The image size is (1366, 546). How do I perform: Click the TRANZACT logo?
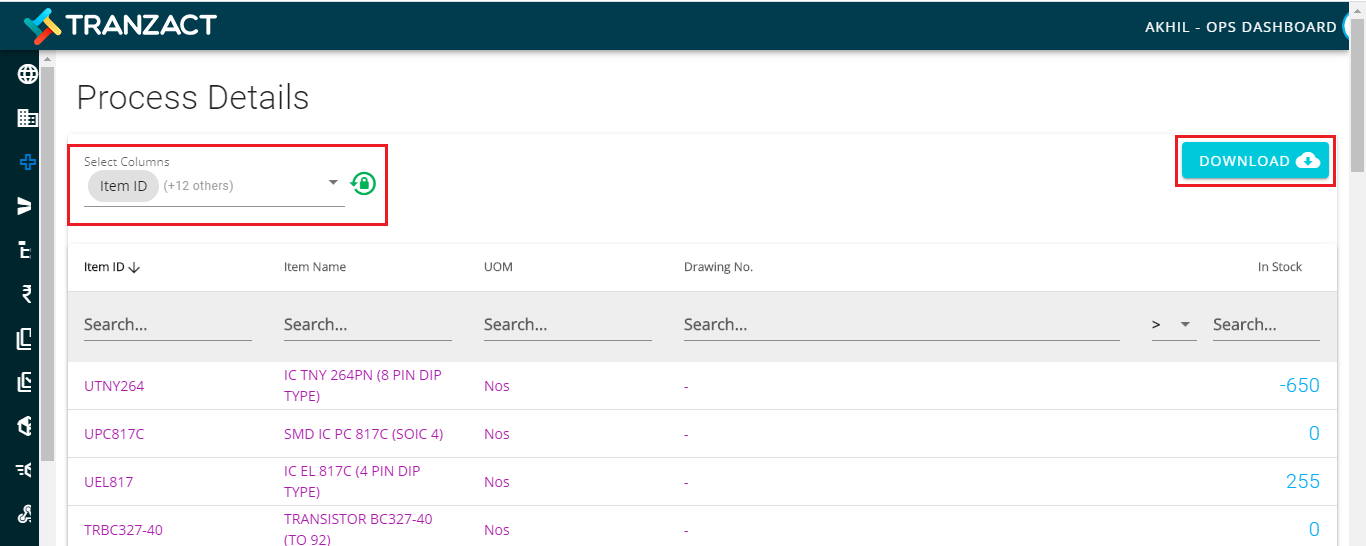[121, 25]
